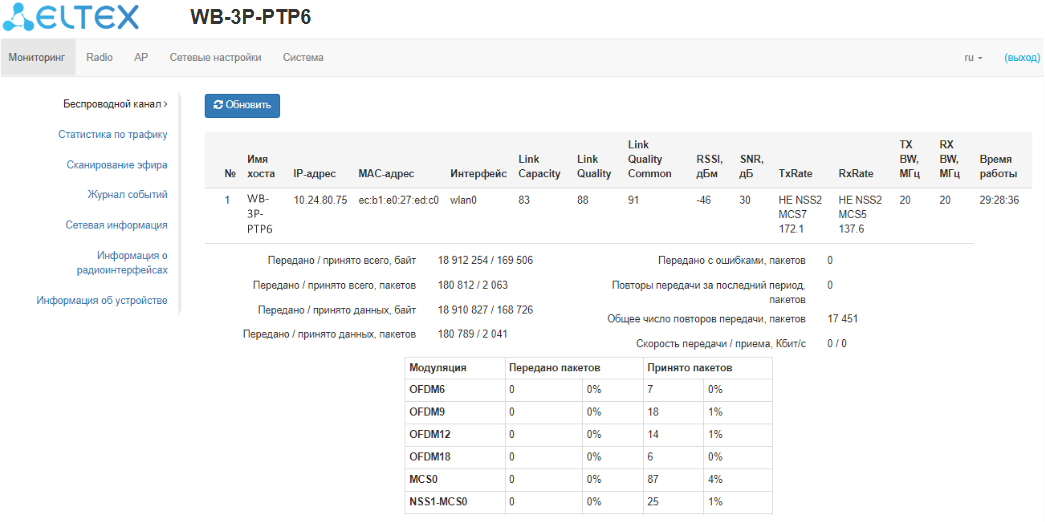The width and height of the screenshot is (1045, 522).
Task: Click the wlan0 interface cell
Action: tap(463, 199)
